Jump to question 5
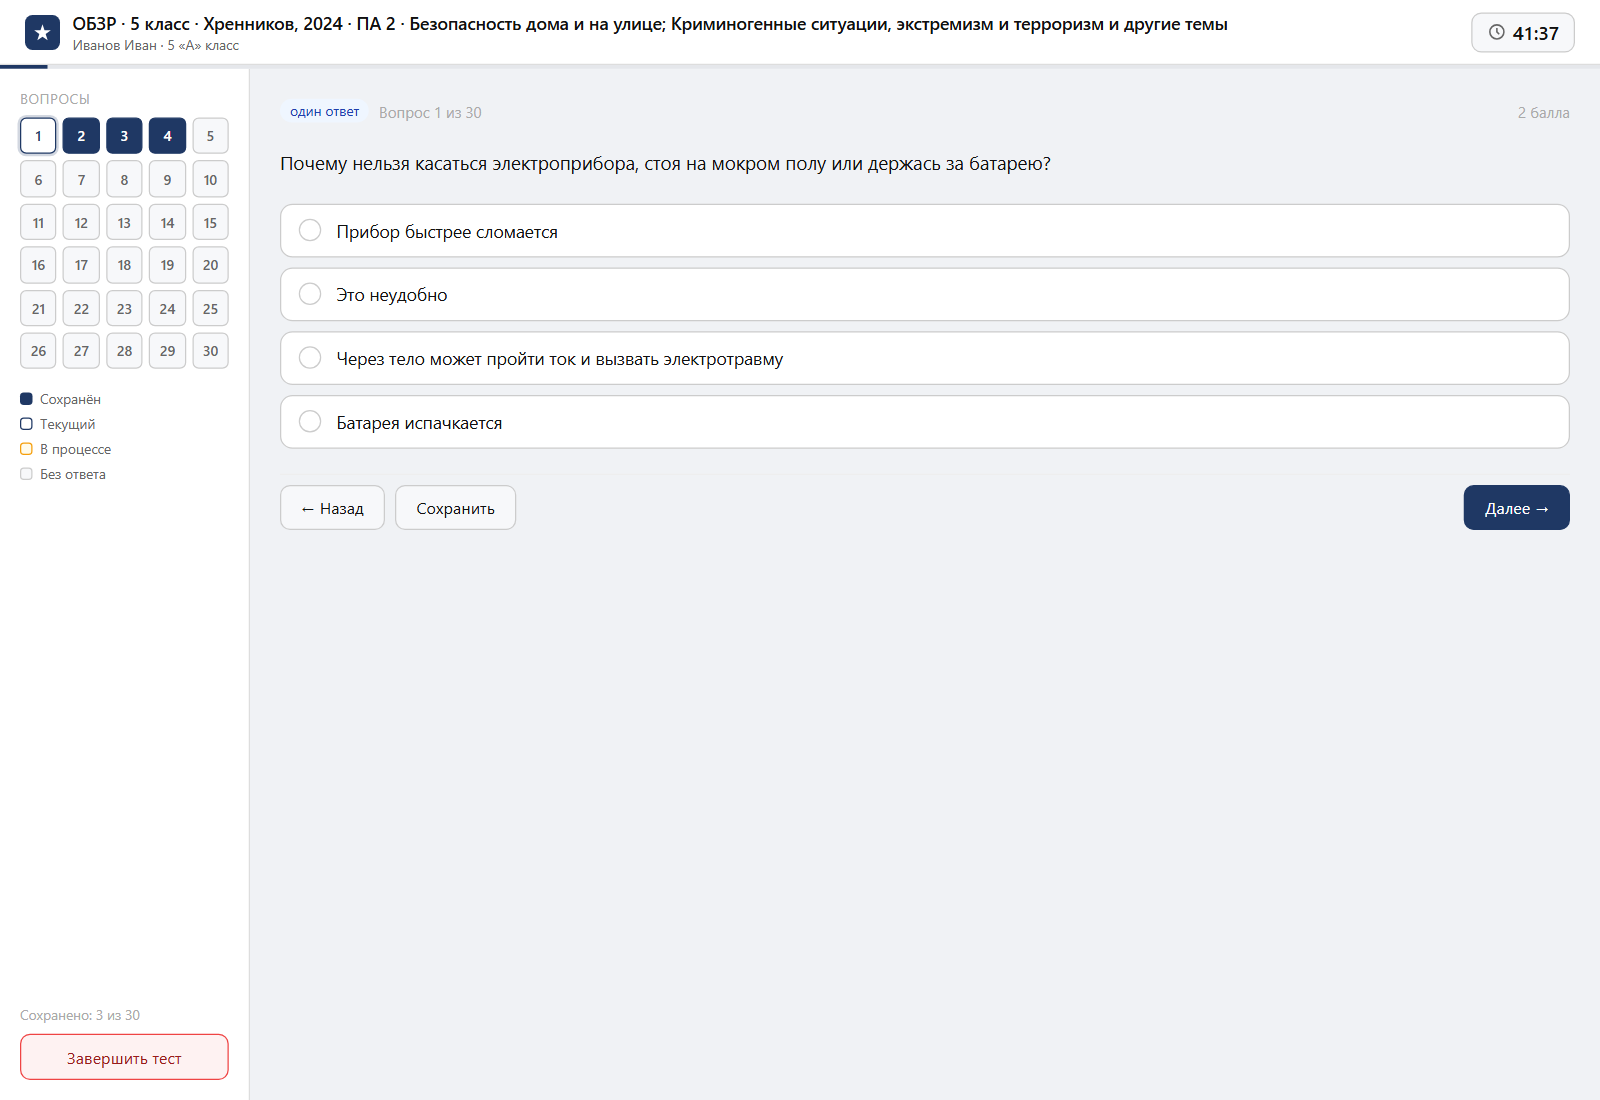This screenshot has height=1100, width=1600. [x=210, y=136]
